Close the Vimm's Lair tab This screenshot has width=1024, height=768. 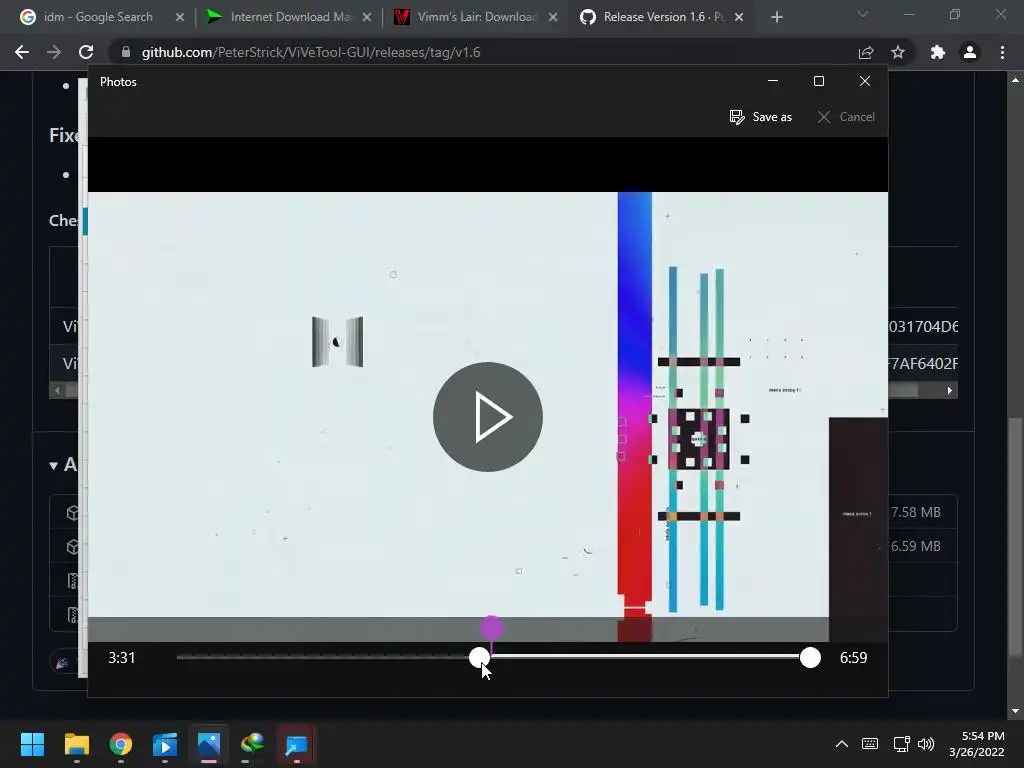[x=553, y=18]
